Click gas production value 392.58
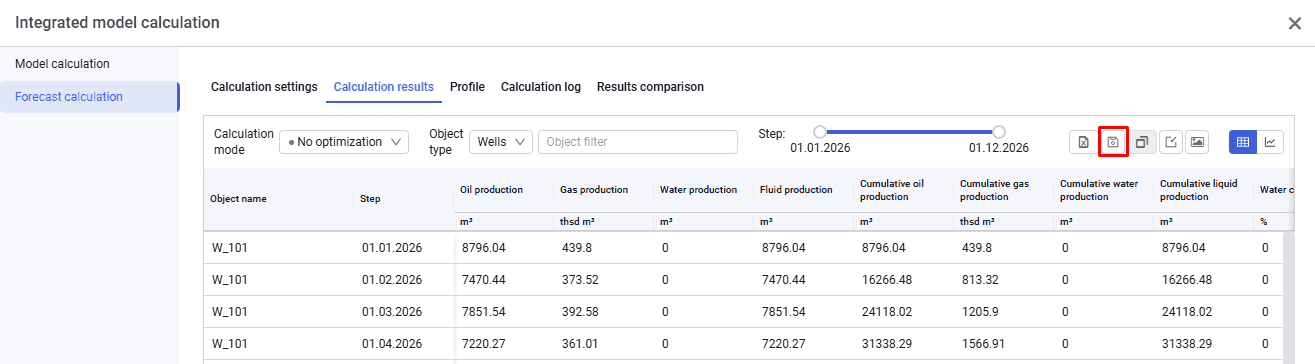 pos(580,311)
